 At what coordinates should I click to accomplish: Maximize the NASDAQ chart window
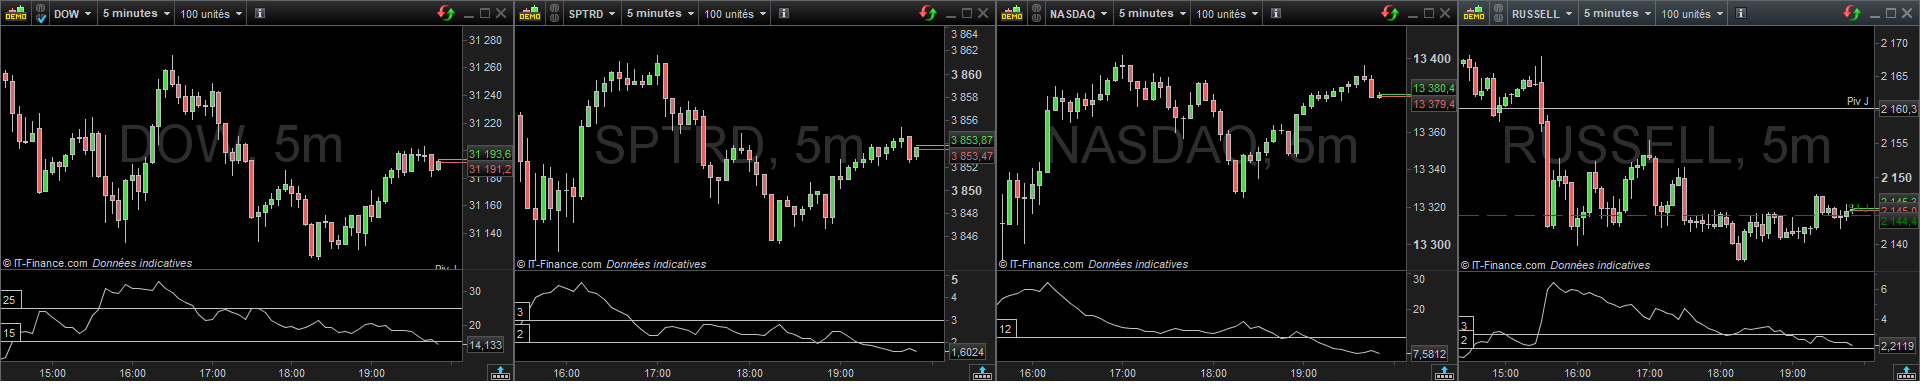point(1429,13)
